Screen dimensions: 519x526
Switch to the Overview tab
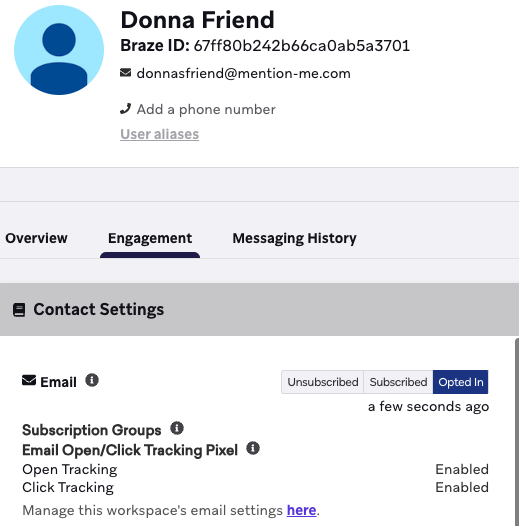36,238
